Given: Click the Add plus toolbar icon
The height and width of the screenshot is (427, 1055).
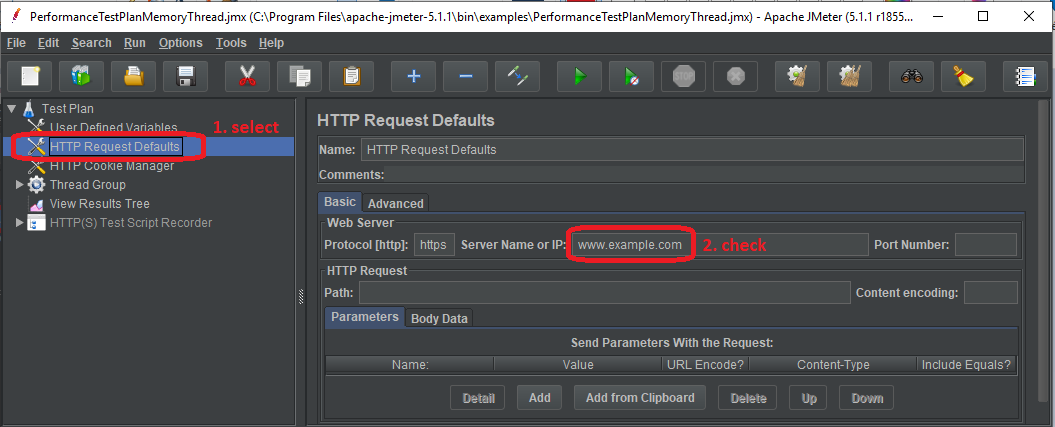Looking at the screenshot, I should pyautogui.click(x=413, y=76).
